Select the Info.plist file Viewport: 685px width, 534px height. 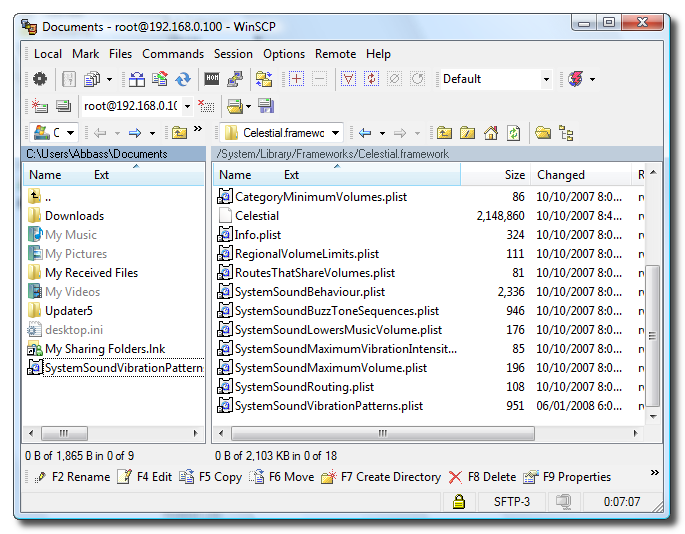click(257, 235)
